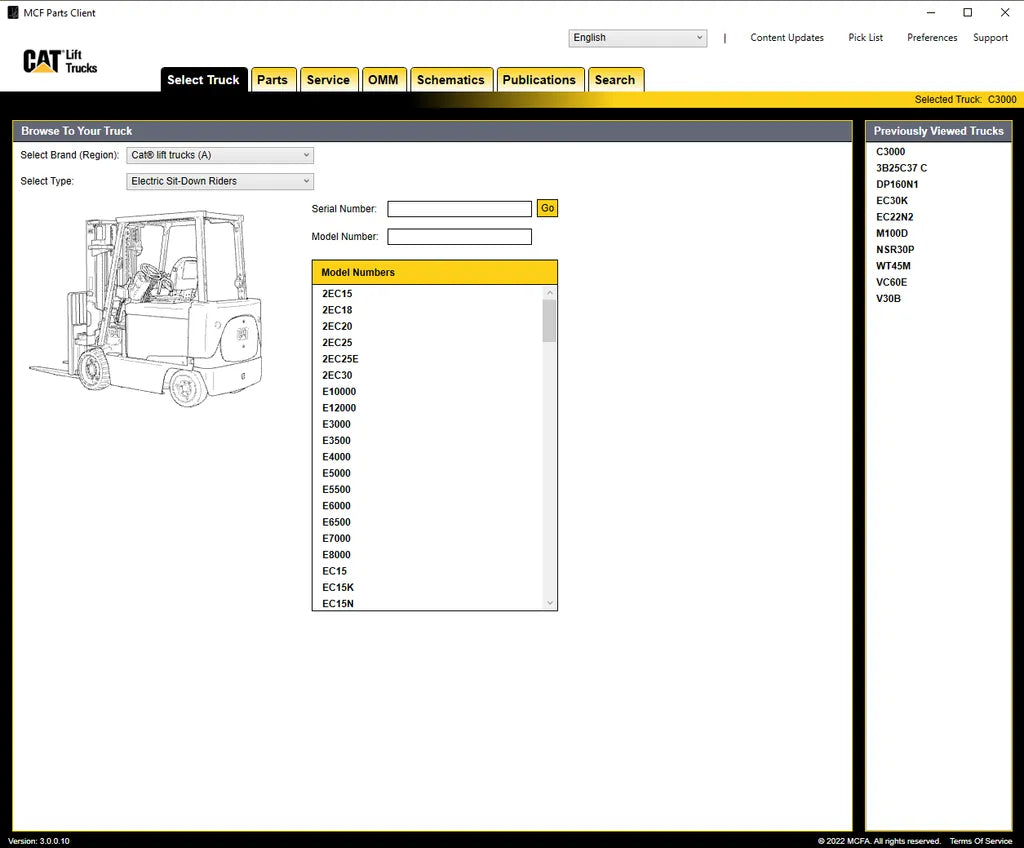Select model E10000 from Model Numbers list
Screen dimensions: 1024x848
click(x=339, y=391)
